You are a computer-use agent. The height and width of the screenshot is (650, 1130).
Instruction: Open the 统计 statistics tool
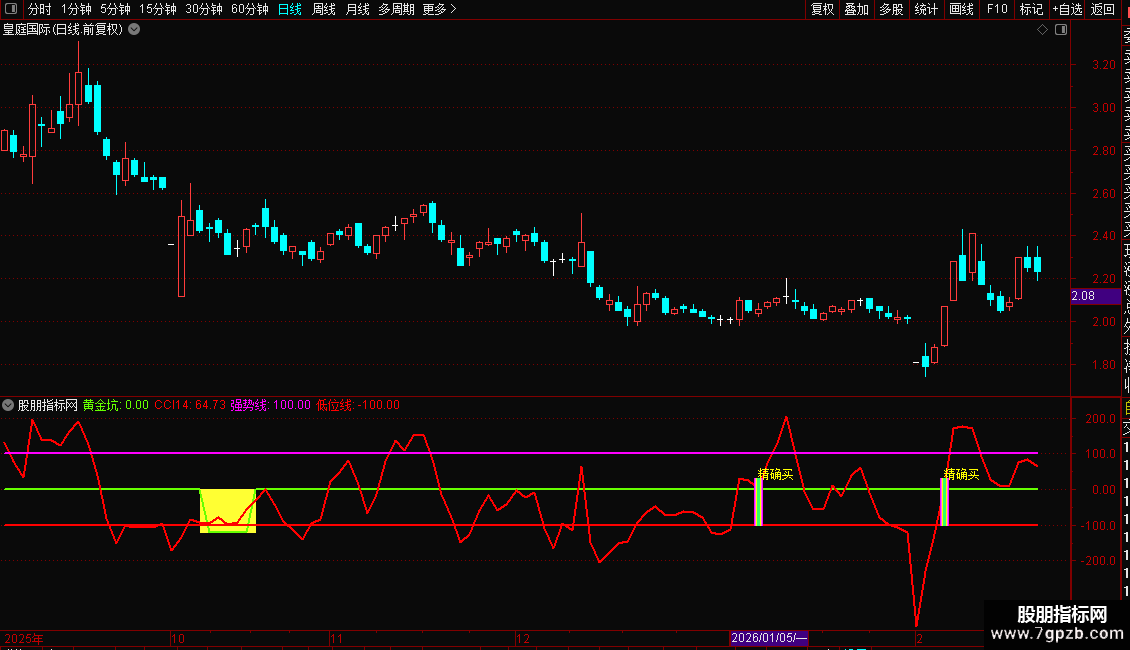pyautogui.click(x=926, y=10)
